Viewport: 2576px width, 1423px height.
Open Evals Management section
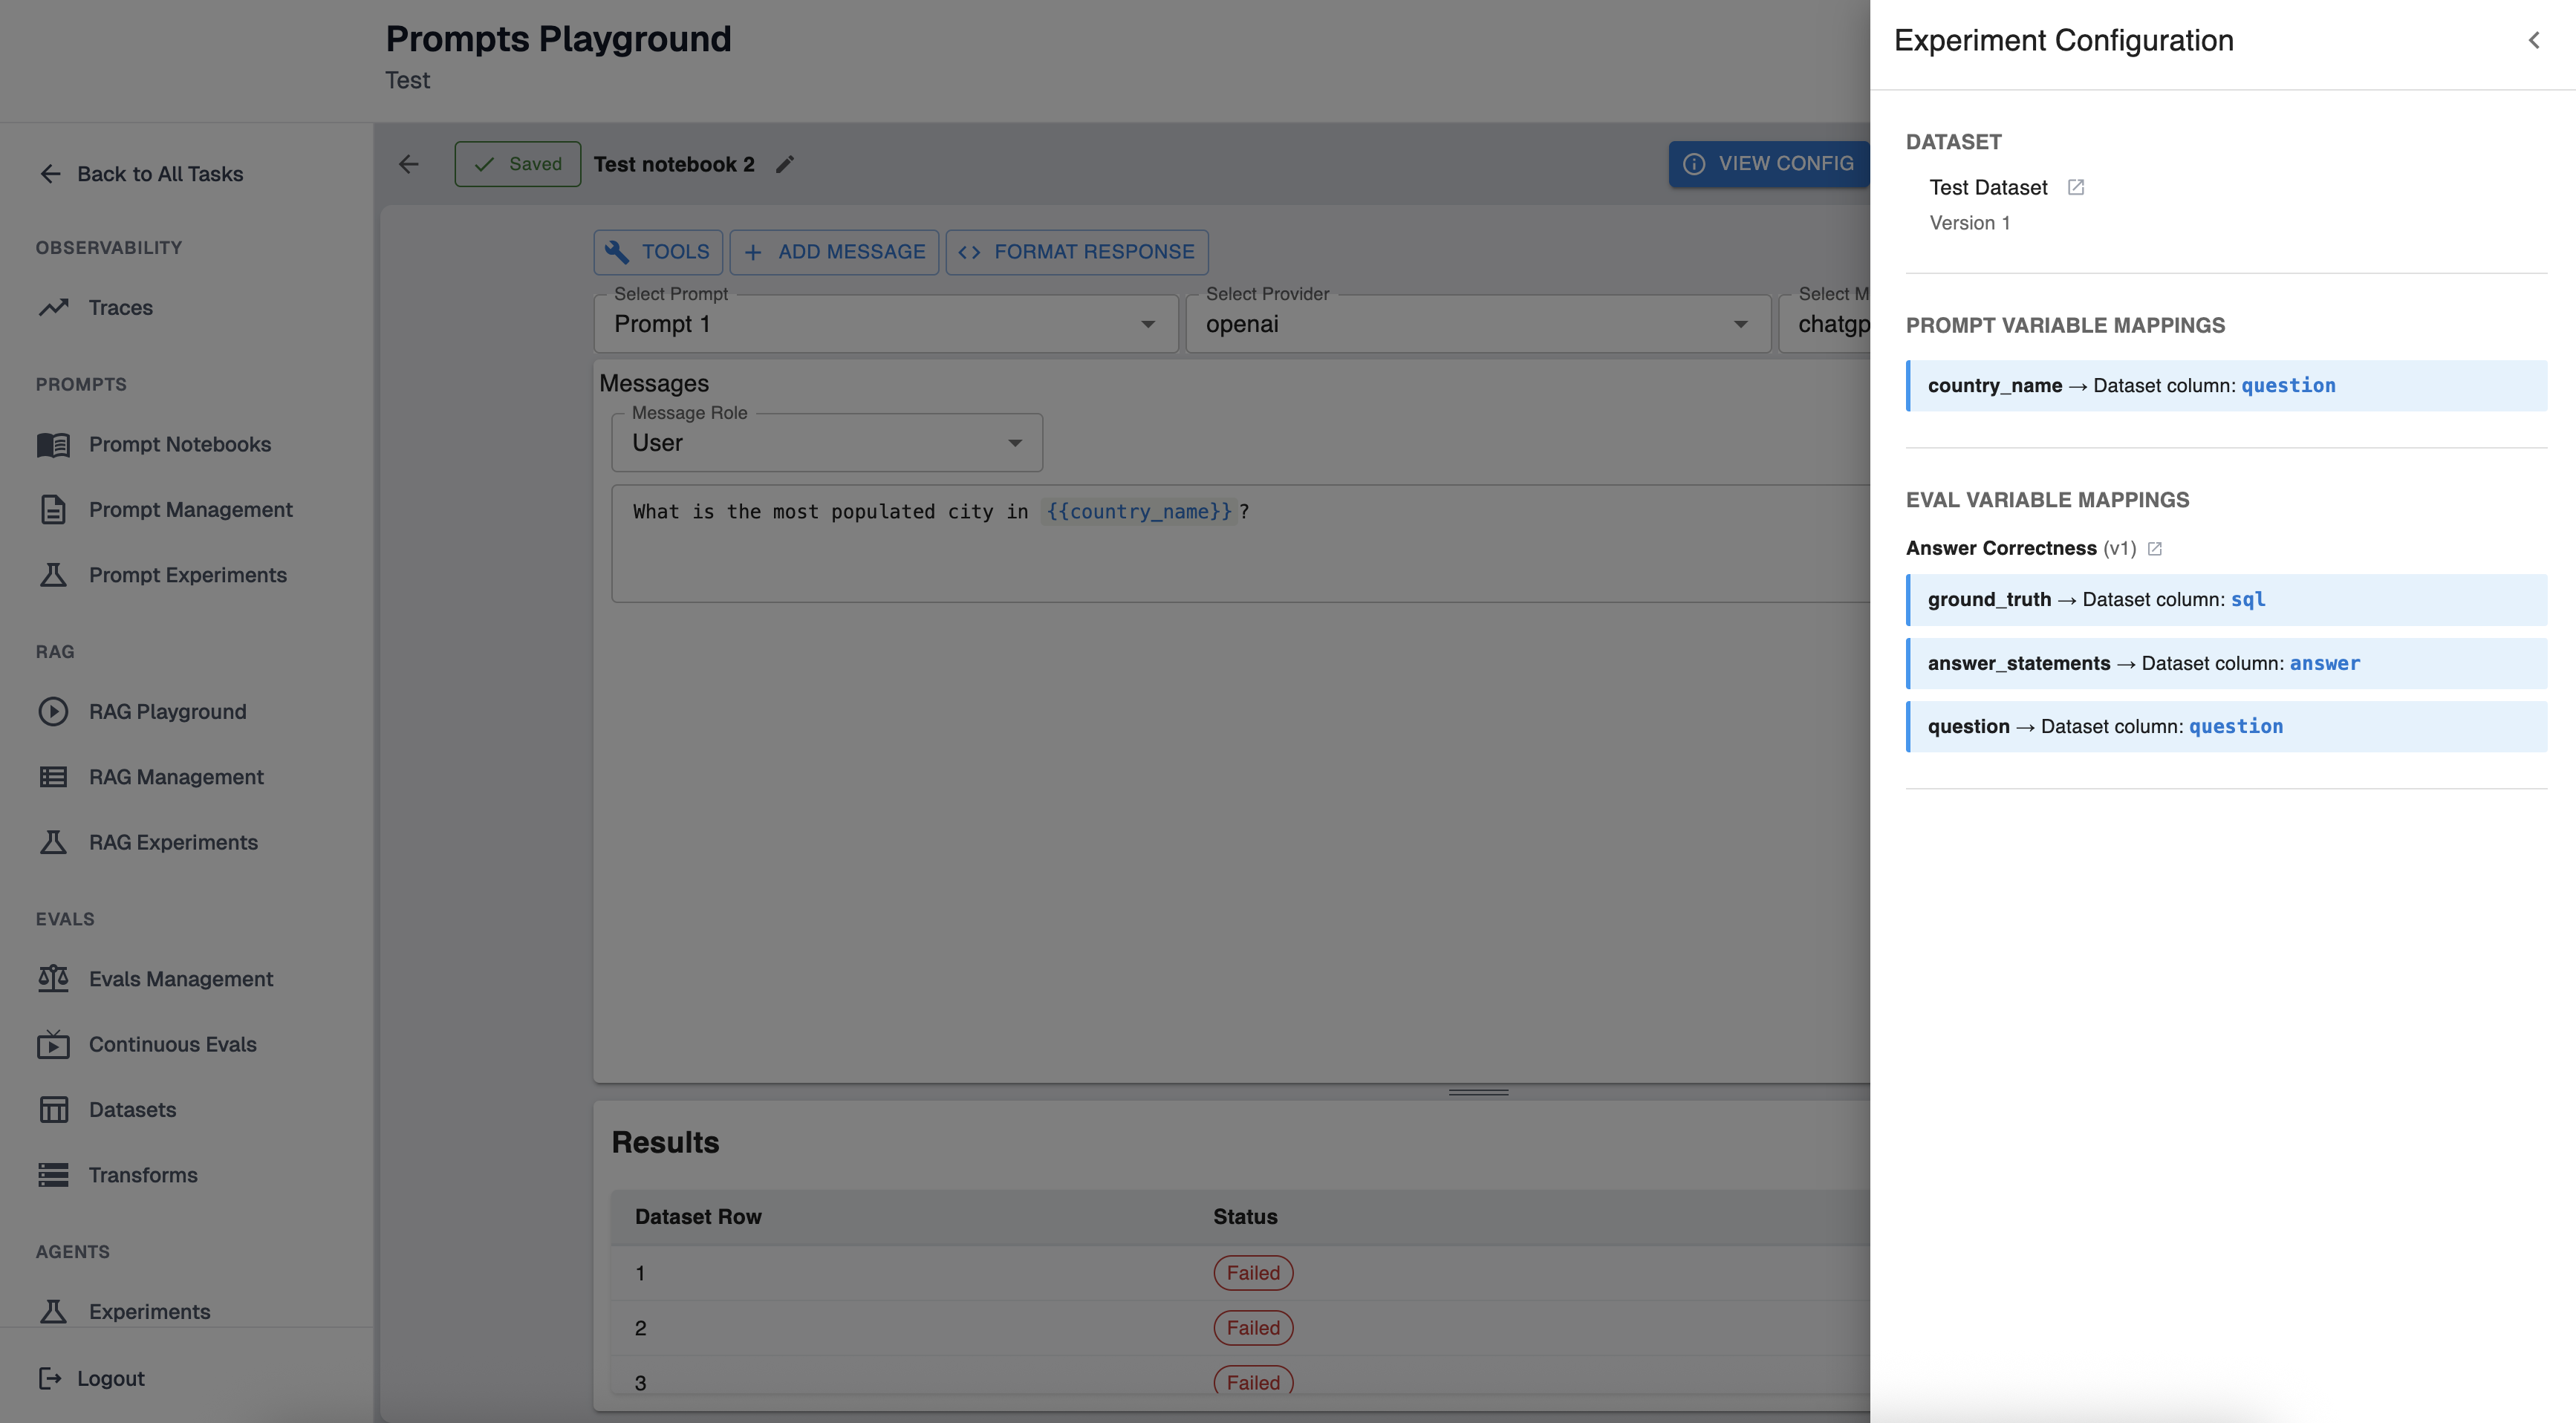(x=180, y=979)
